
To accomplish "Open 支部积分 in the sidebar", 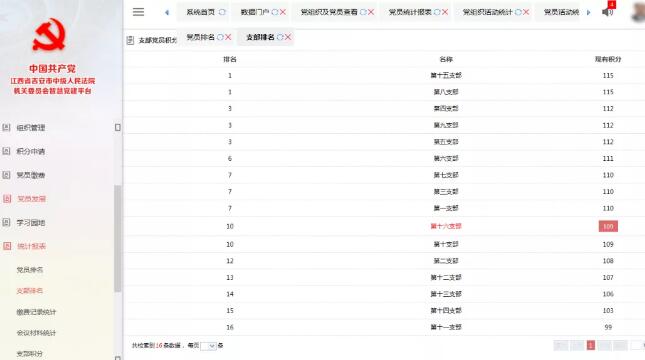I will click(30, 354).
